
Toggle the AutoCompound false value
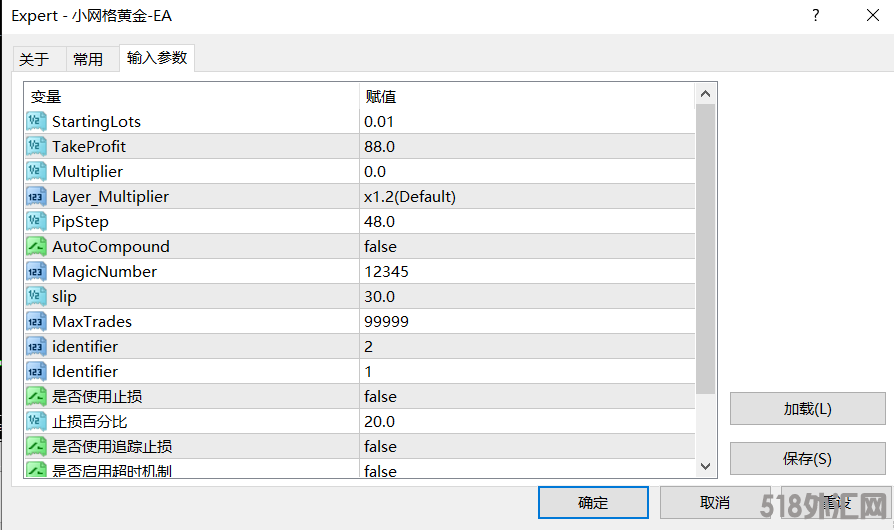tap(380, 247)
